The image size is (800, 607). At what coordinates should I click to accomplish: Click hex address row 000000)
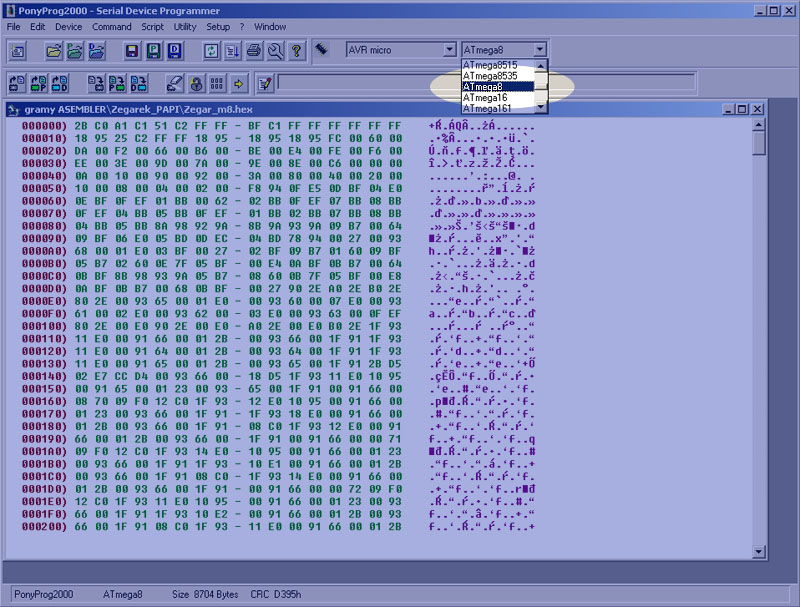click(44, 126)
